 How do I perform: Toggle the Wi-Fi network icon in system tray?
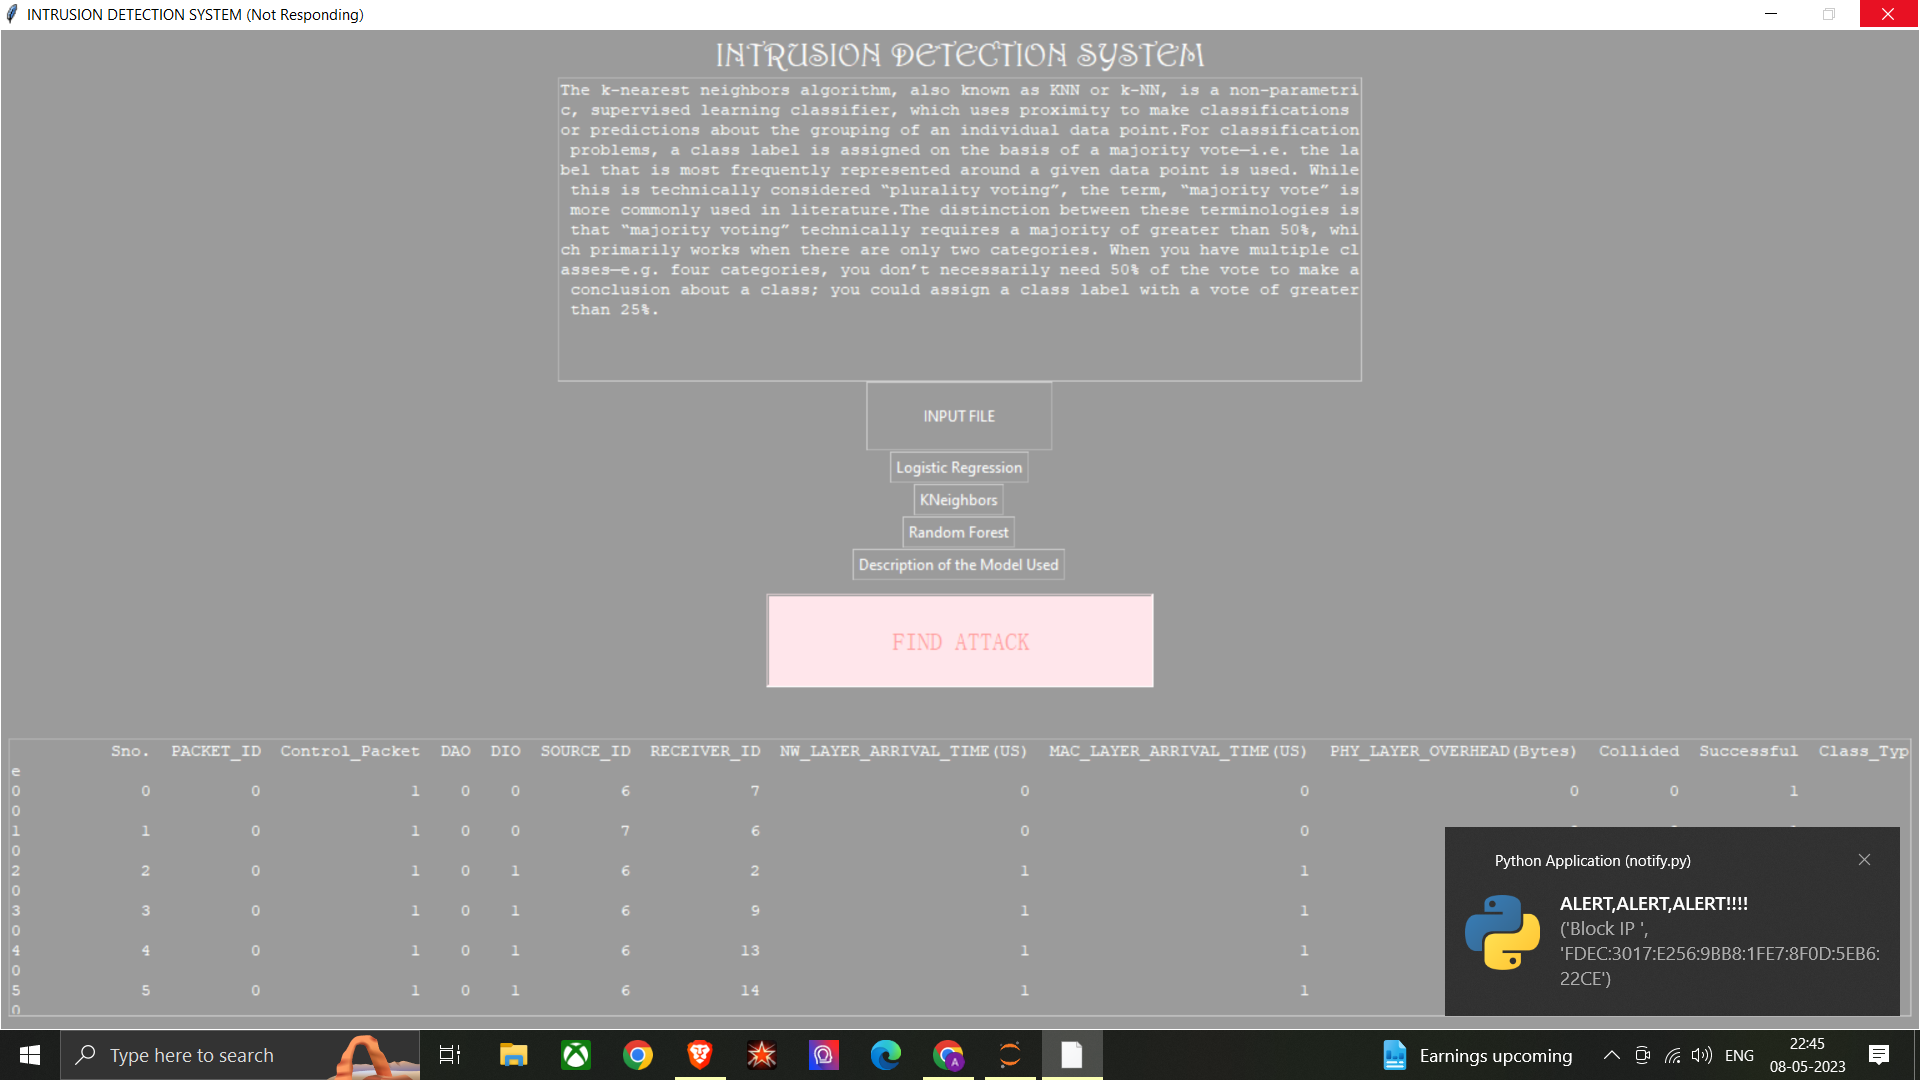(1672, 1055)
